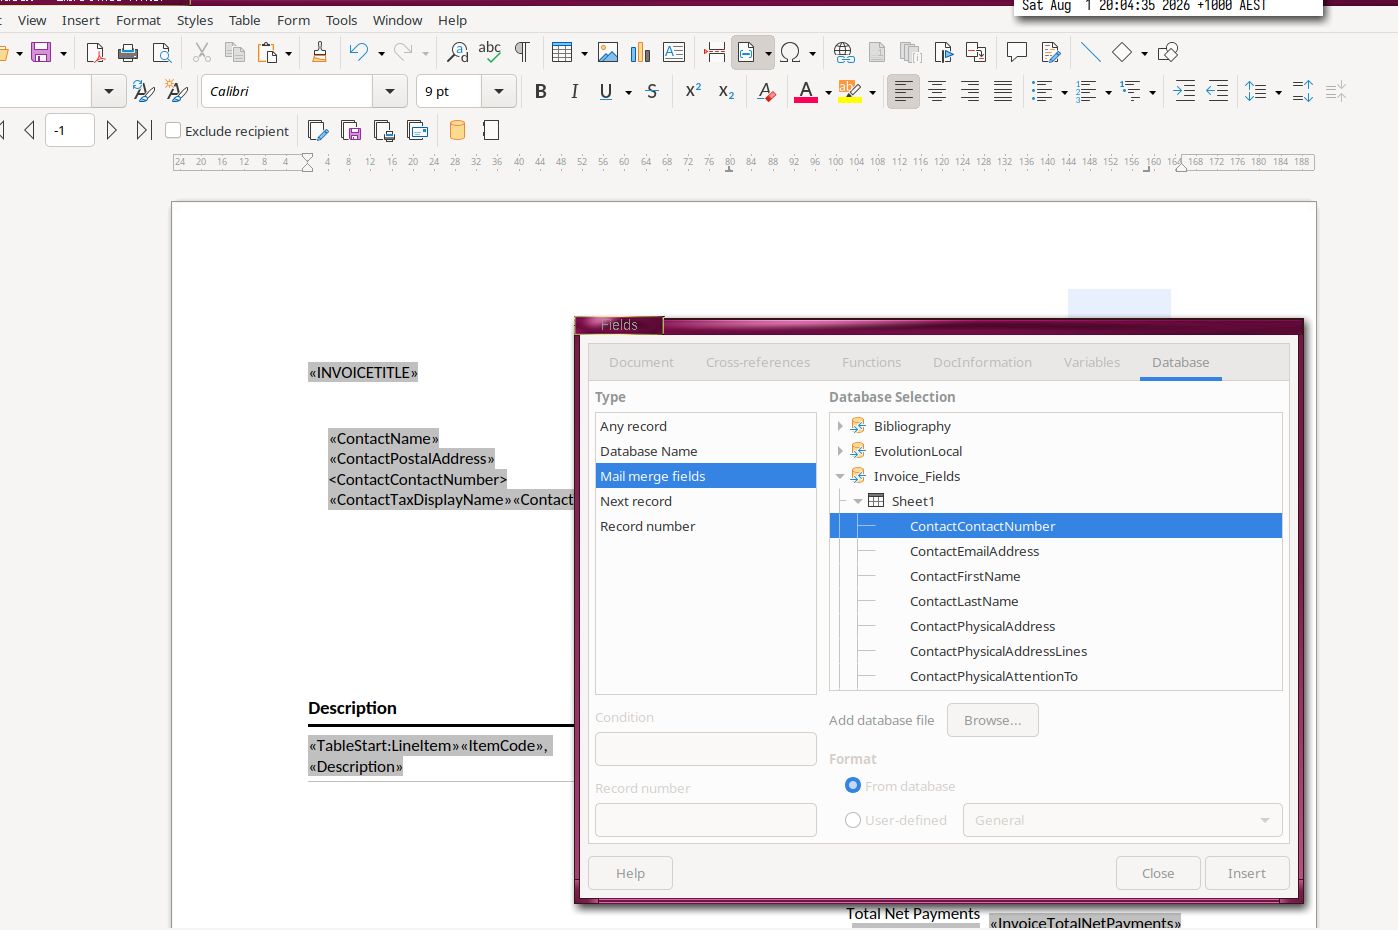Justify the paragraph alignment
This screenshot has width=1398, height=930.
coord(1003,91)
